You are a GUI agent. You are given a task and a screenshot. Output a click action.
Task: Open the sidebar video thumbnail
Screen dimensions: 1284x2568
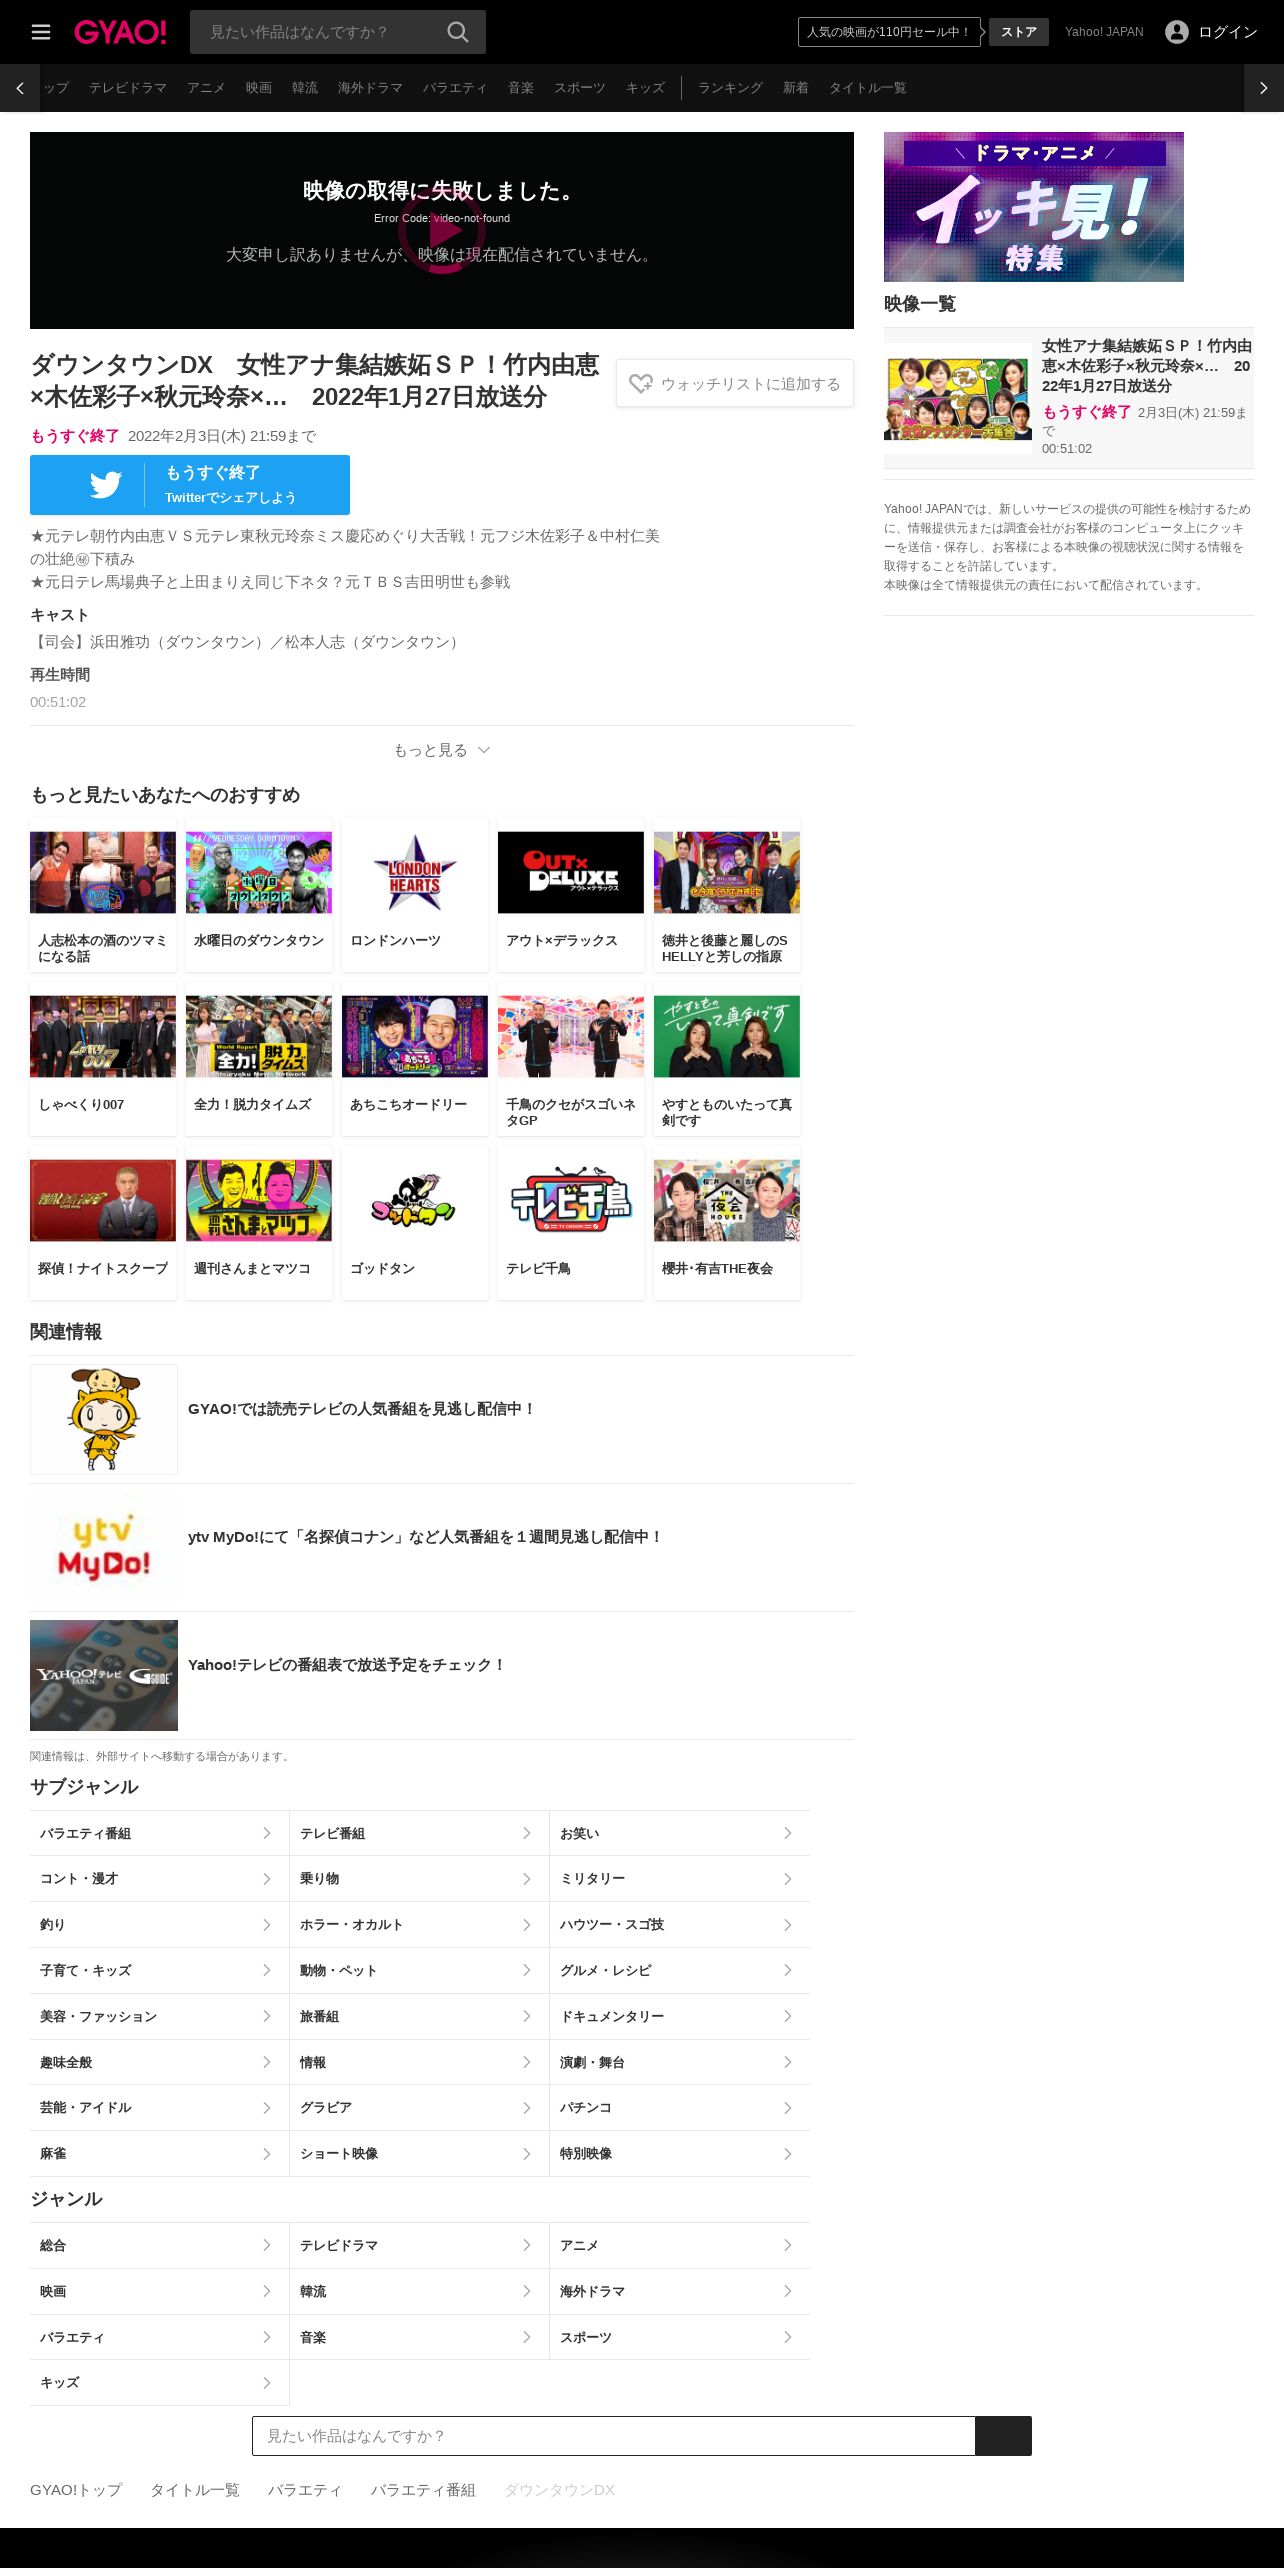point(958,399)
